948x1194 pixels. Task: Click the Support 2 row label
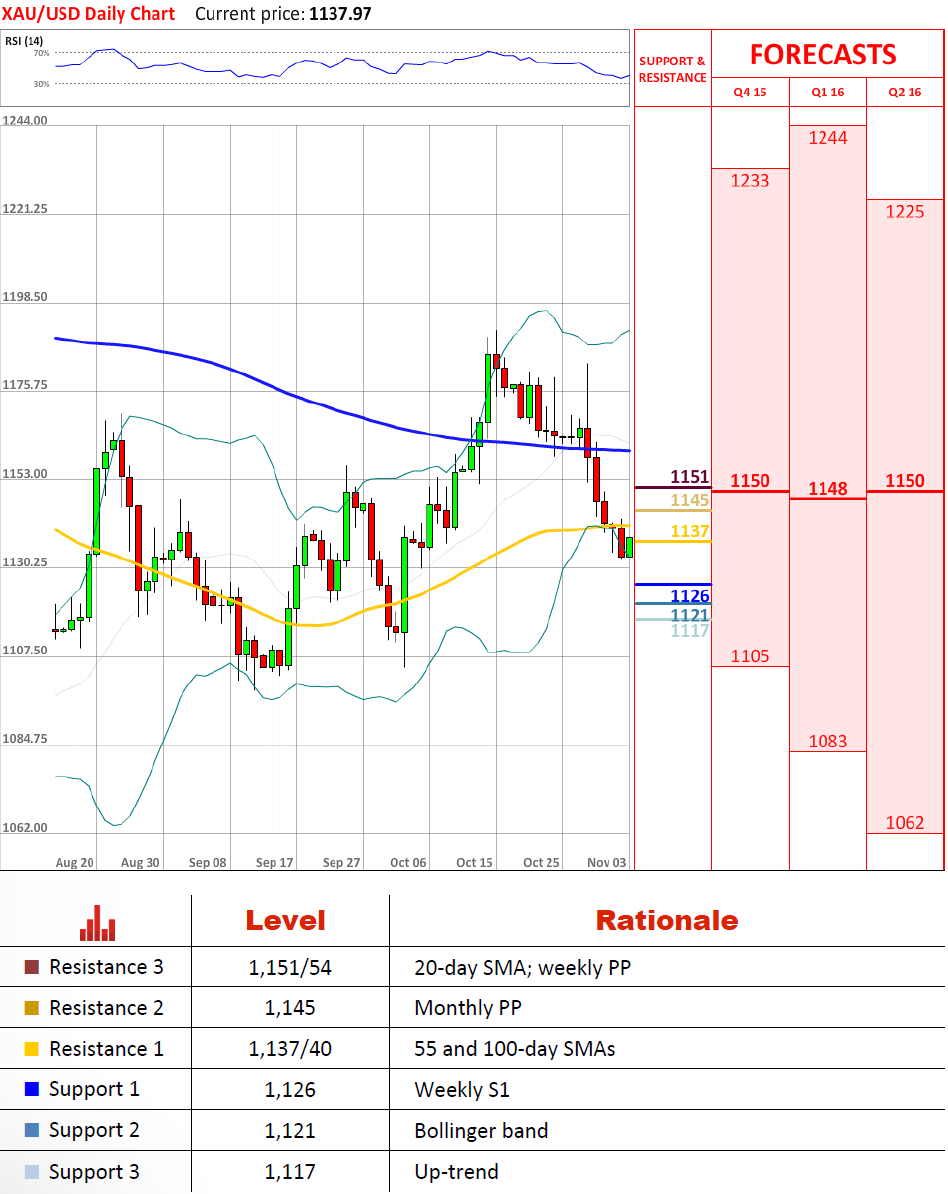(94, 1131)
